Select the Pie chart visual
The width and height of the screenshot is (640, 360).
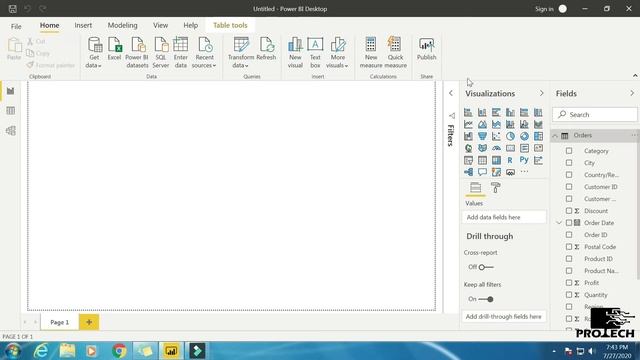[510, 136]
